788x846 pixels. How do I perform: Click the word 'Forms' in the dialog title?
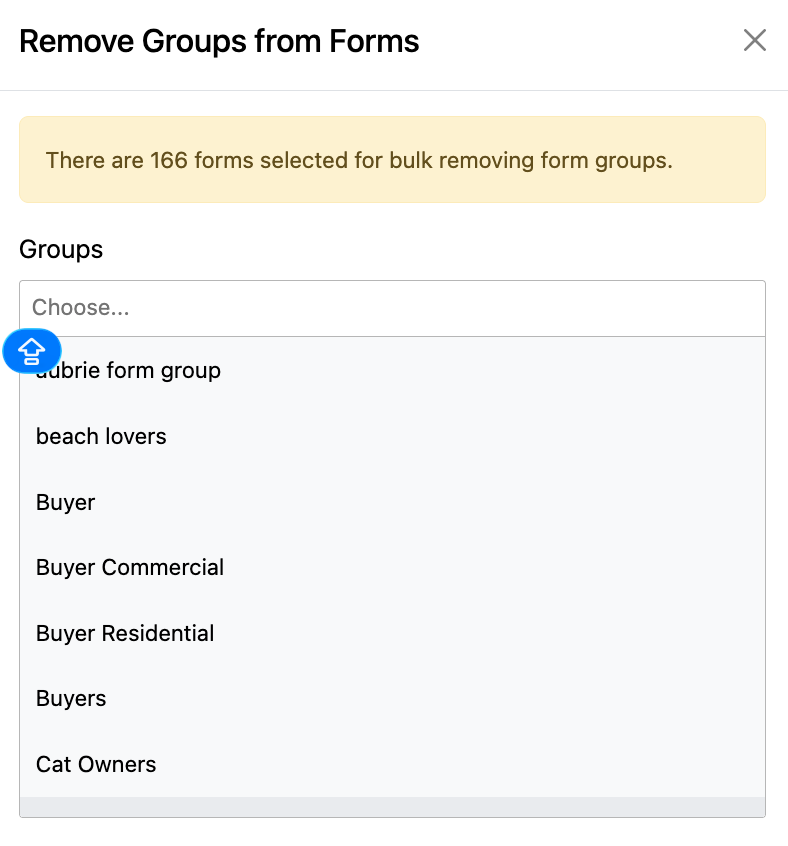click(x=374, y=42)
